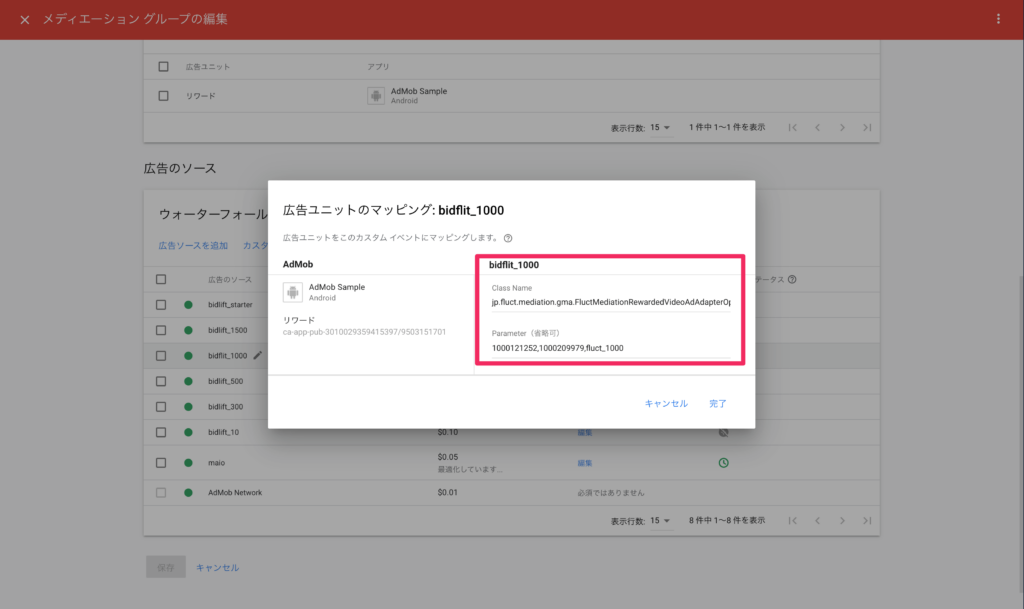Open rows-per-page dropdown in ad sources table
Image resolution: width=1024 pixels, height=609 pixels.
point(660,521)
